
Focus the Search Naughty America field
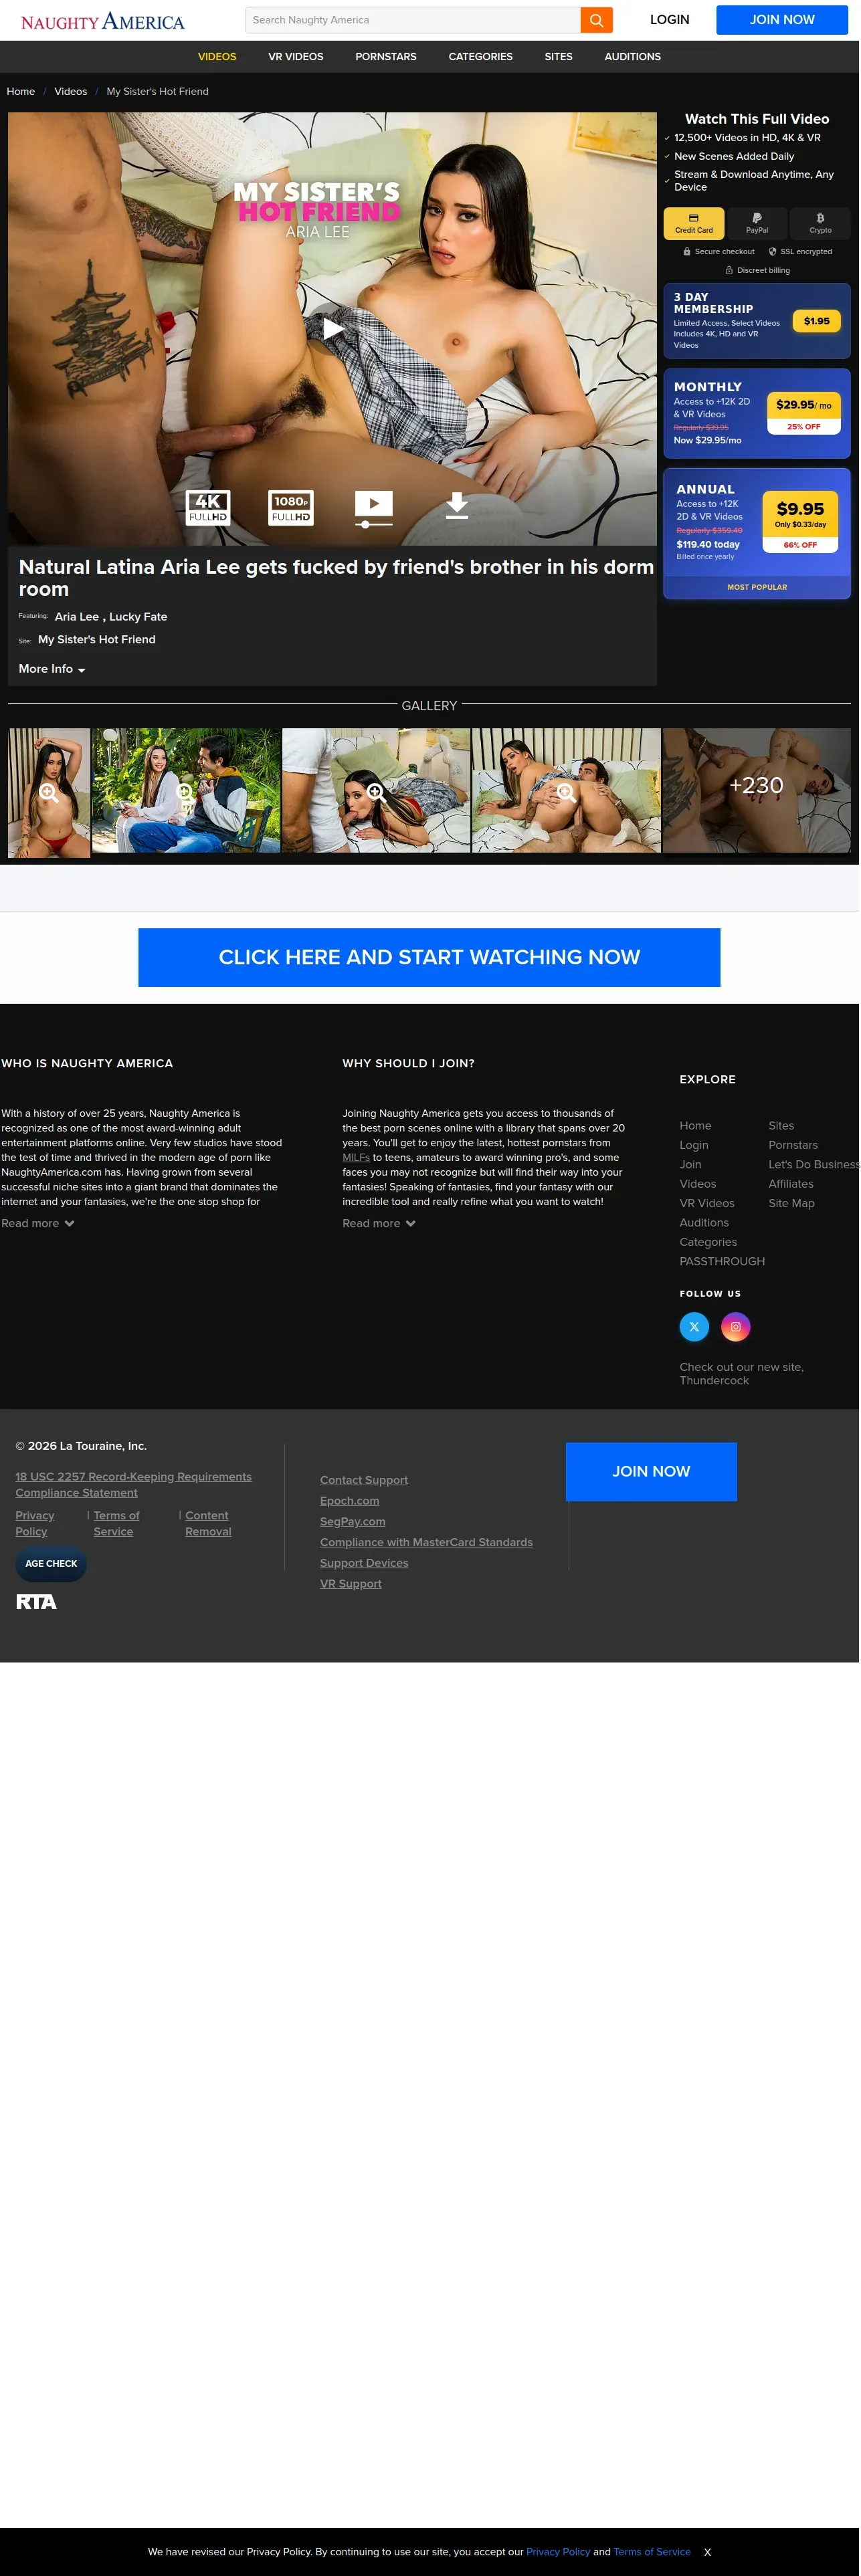click(414, 20)
